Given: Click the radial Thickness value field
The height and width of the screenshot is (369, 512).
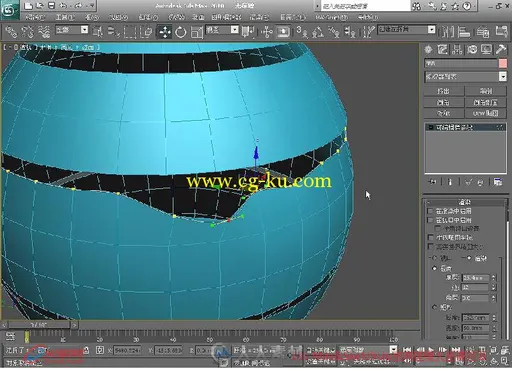Looking at the screenshot, I should 475,278.
